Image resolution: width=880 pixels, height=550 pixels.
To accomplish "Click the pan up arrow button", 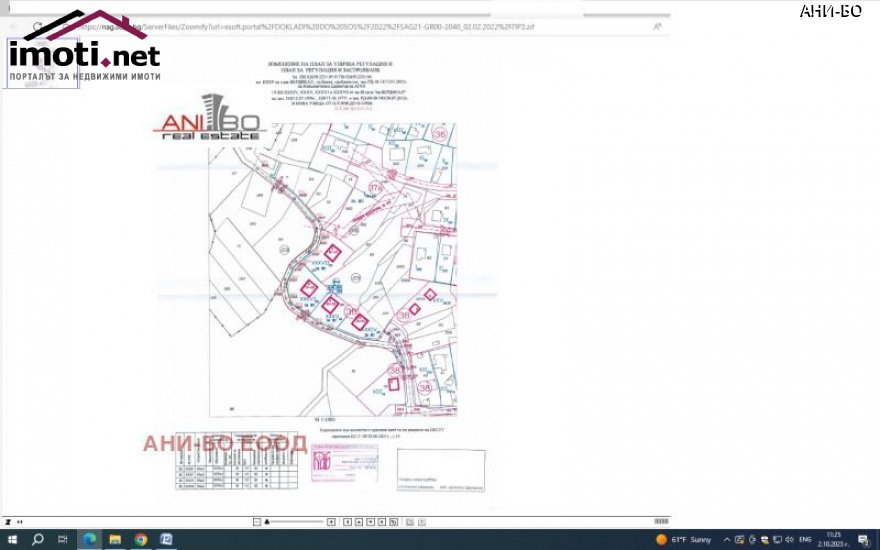I will coord(359,522).
